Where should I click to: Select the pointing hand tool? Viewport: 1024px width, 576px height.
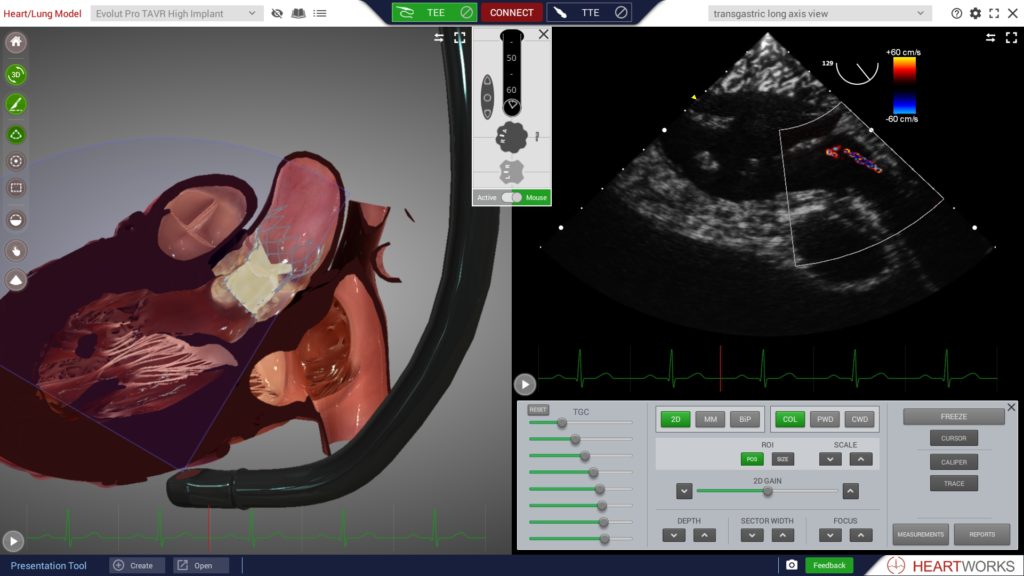[16, 250]
